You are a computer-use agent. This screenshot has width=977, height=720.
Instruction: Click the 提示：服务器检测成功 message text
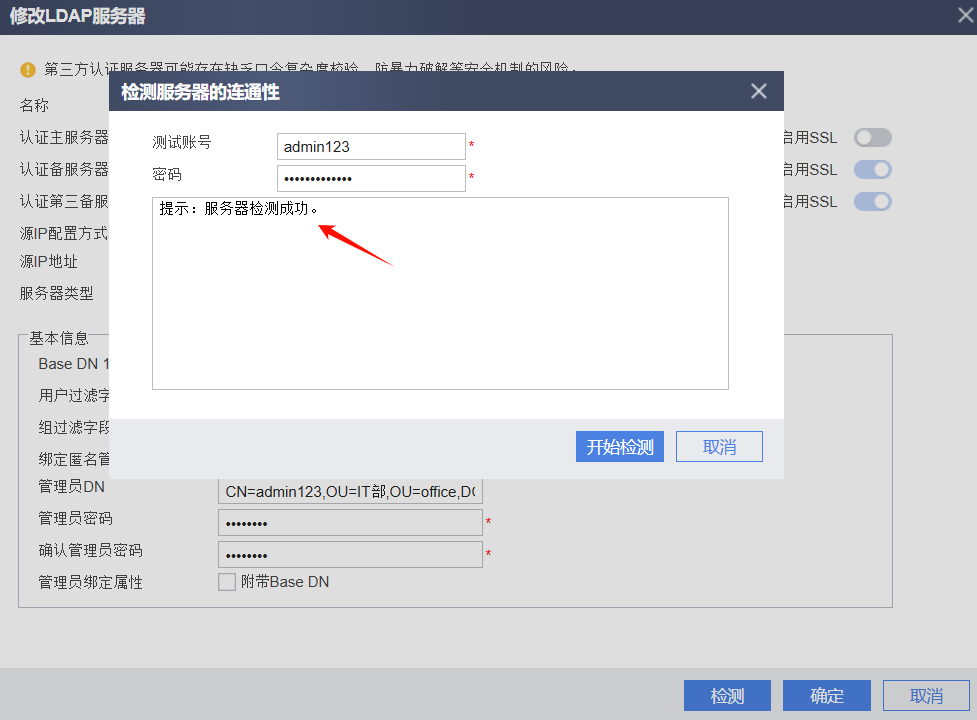coord(239,210)
